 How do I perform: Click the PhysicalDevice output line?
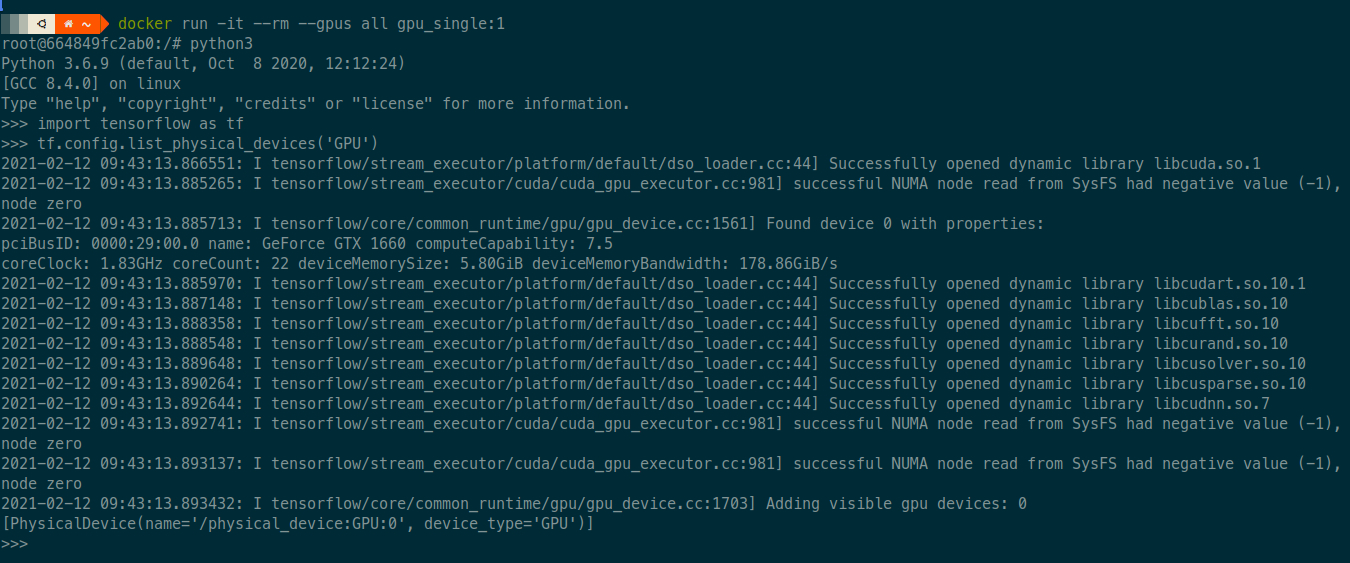297,523
